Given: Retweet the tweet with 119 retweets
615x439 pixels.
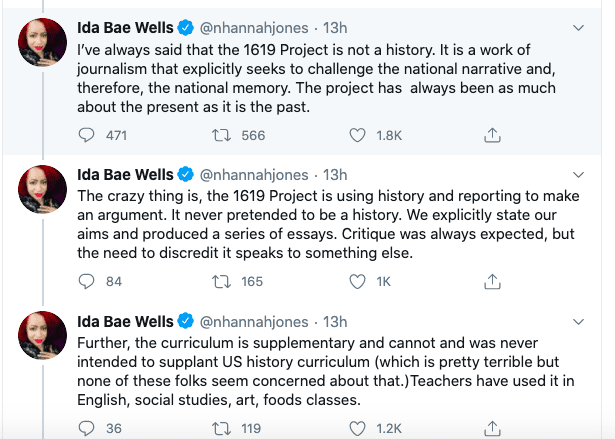Looking at the screenshot, I should pos(221,428).
